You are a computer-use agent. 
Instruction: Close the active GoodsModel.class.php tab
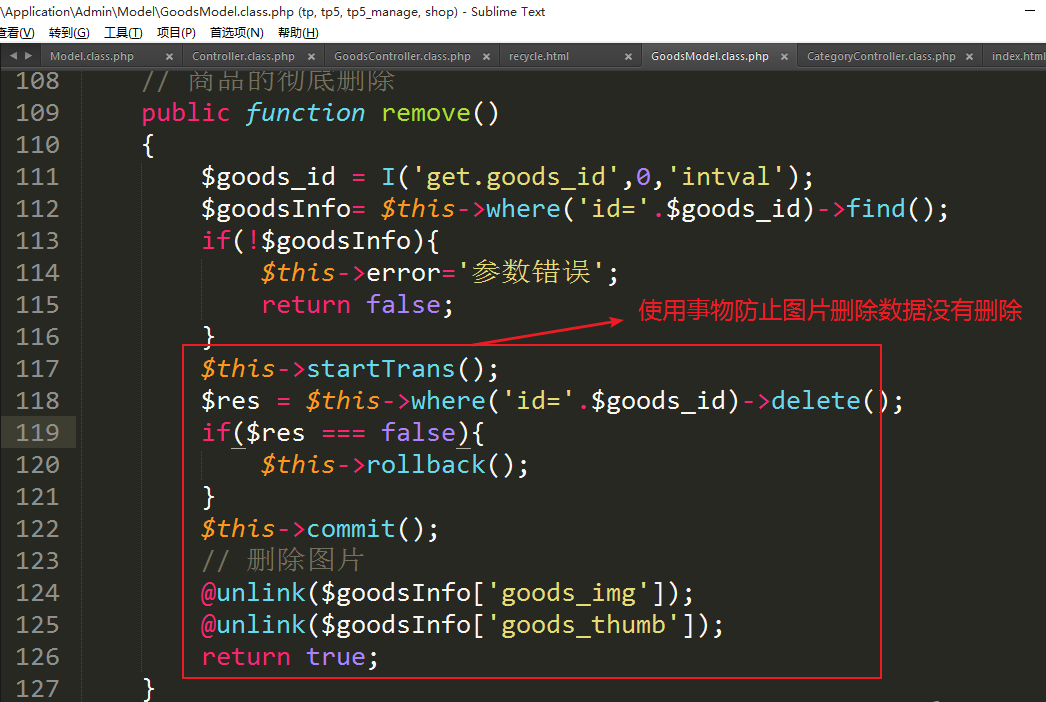pyautogui.click(x=785, y=57)
